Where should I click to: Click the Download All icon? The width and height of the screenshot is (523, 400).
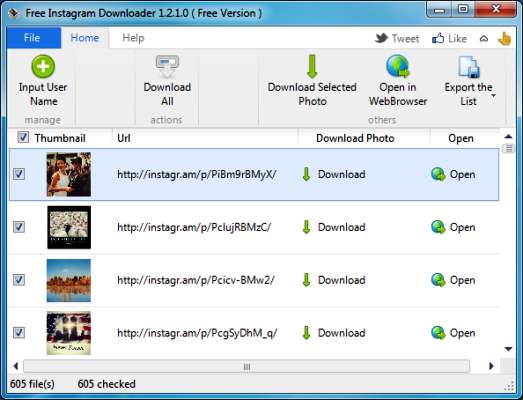pos(167,66)
